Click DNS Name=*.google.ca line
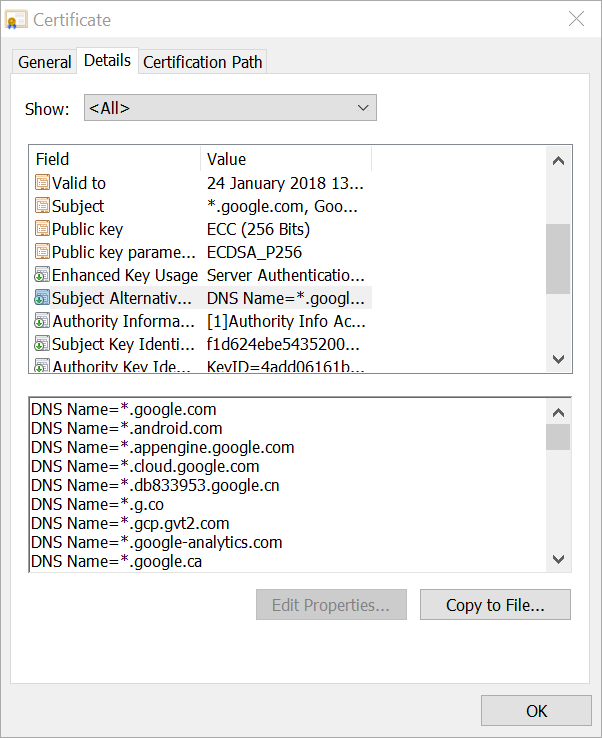The width and height of the screenshot is (602, 738). [x=117, y=561]
